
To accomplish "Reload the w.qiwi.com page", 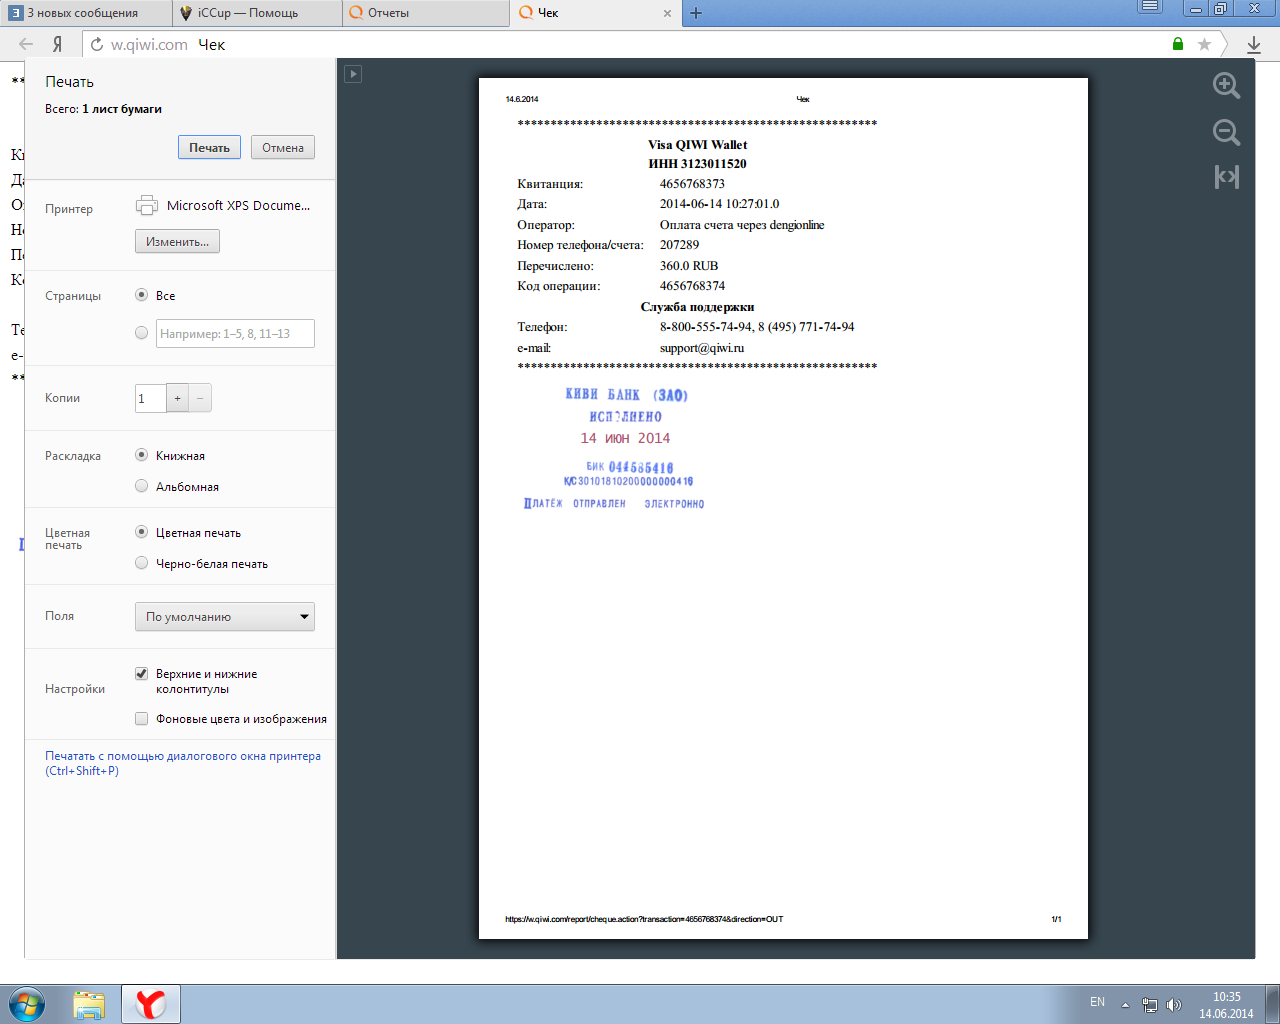I will coord(97,44).
